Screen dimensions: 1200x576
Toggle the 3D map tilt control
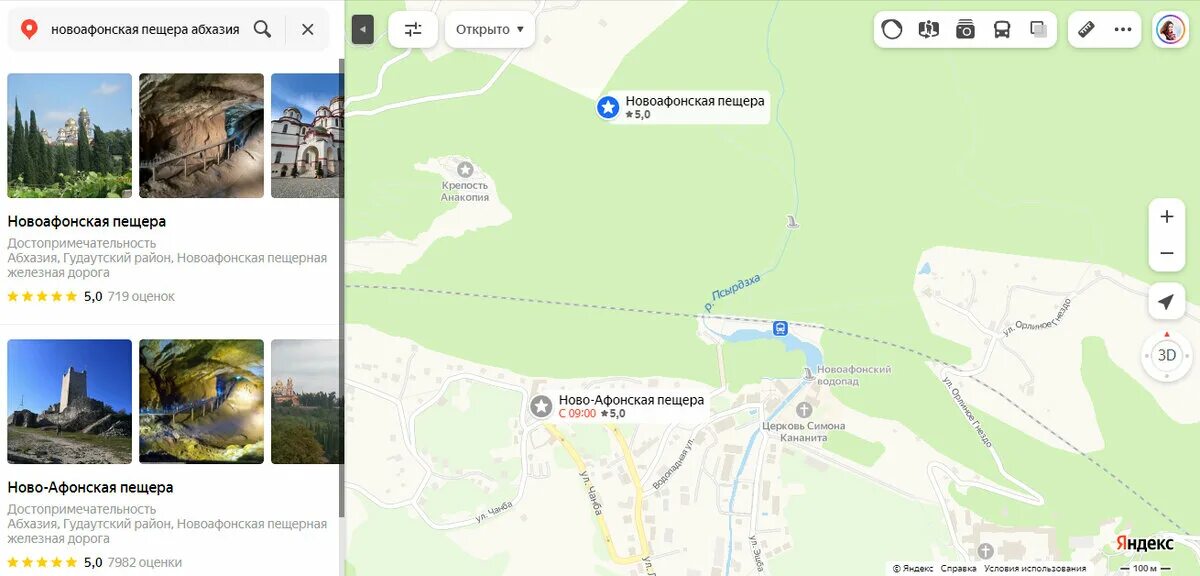[x=1166, y=355]
